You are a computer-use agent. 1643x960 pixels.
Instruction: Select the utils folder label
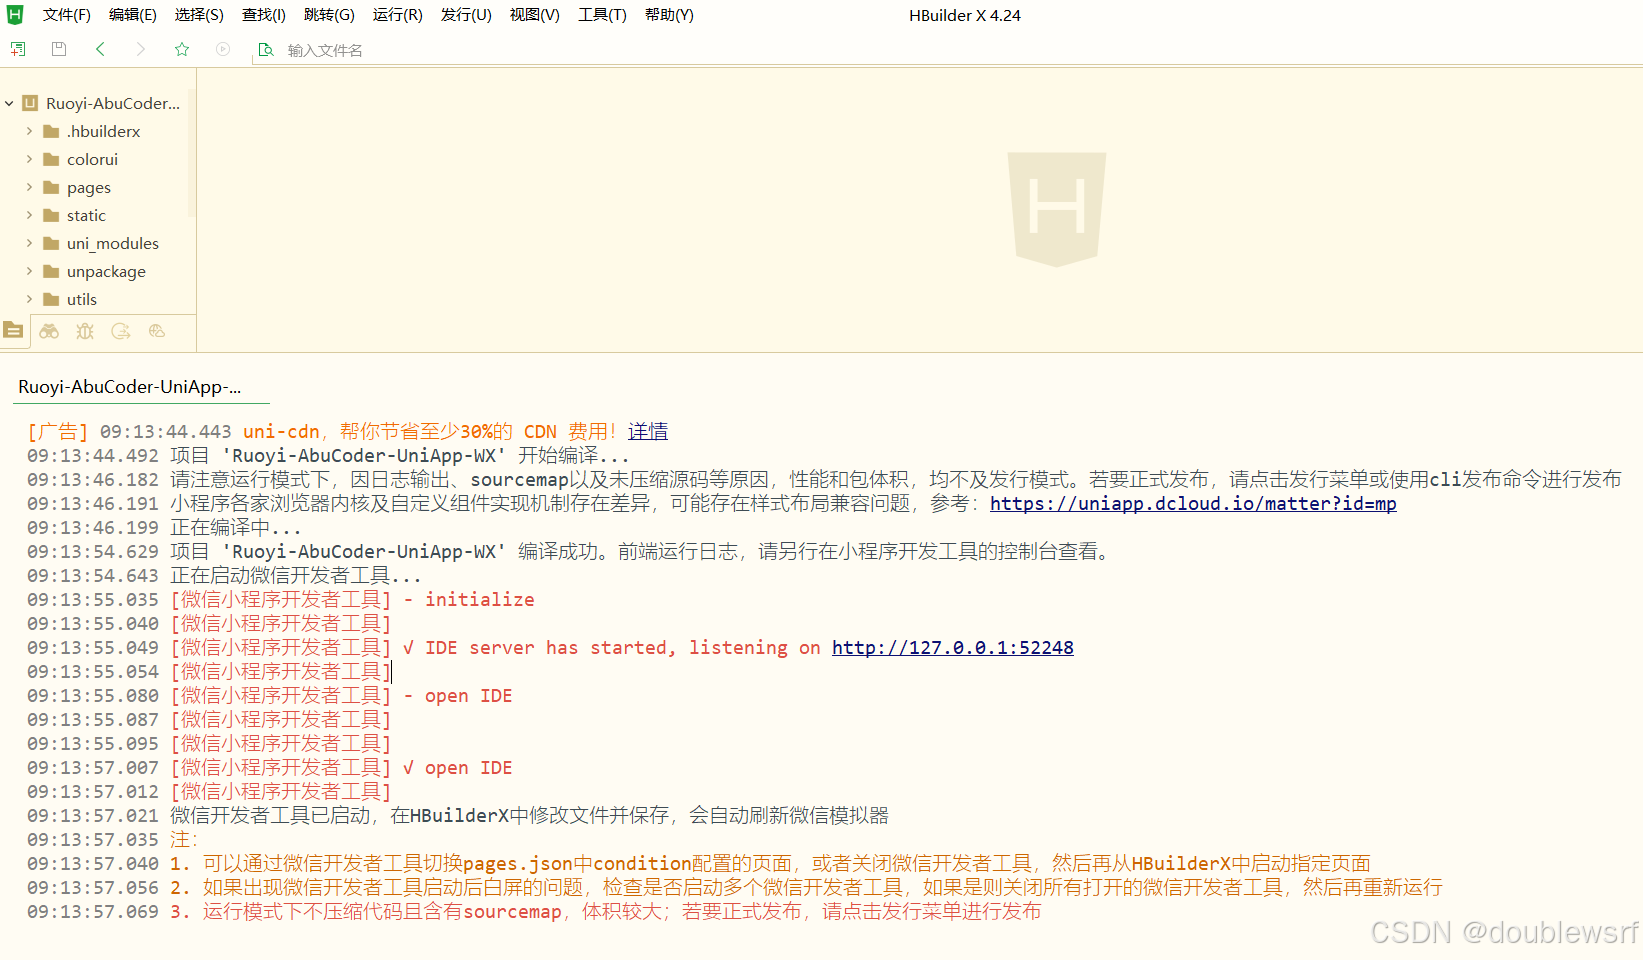coord(82,299)
